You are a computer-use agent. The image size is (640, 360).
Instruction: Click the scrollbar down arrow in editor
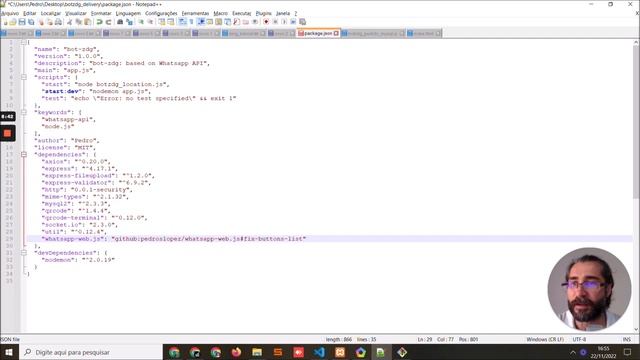(x=636, y=329)
